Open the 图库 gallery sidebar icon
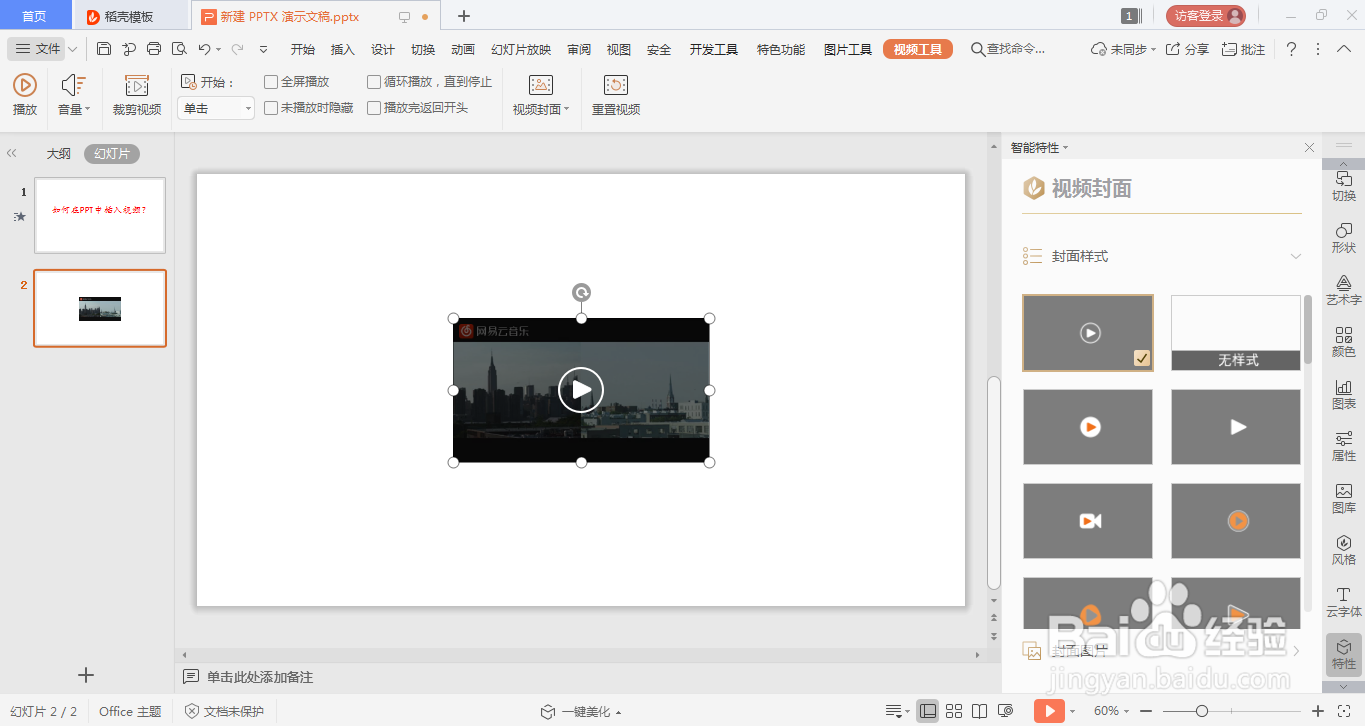Image resolution: width=1365 pixels, height=726 pixels. 1344,498
